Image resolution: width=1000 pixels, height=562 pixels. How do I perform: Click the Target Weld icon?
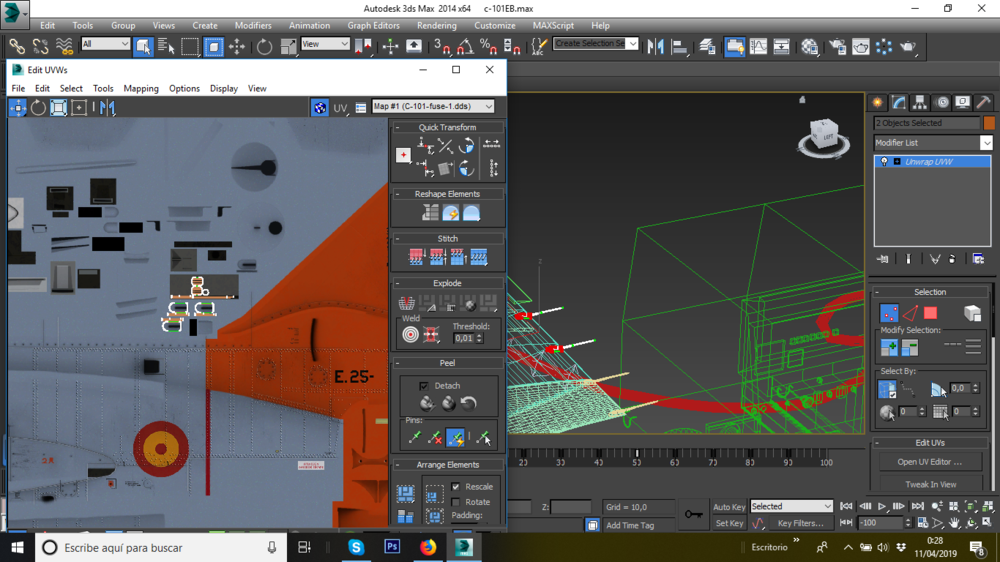(x=411, y=335)
